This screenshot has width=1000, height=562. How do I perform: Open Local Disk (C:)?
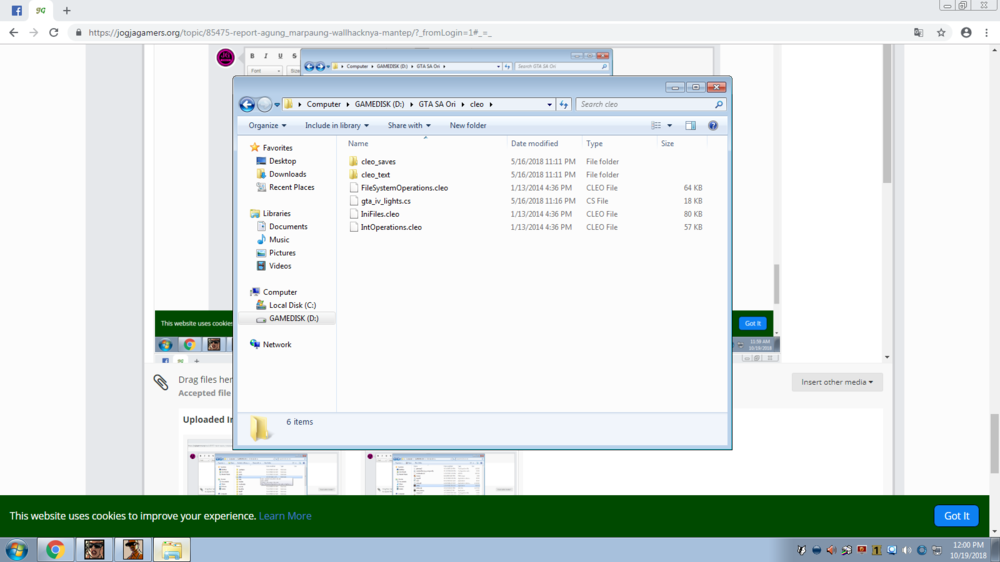292,306
